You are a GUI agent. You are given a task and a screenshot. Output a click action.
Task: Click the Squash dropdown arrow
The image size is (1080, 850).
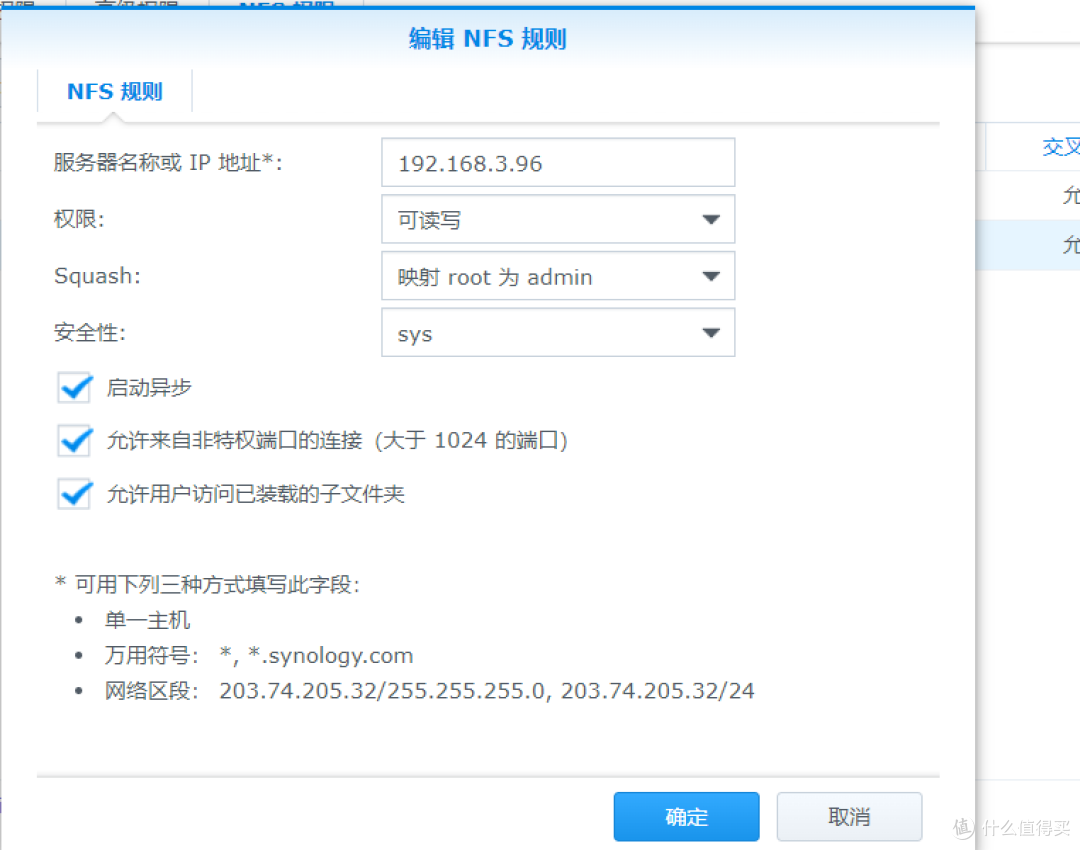tap(711, 277)
